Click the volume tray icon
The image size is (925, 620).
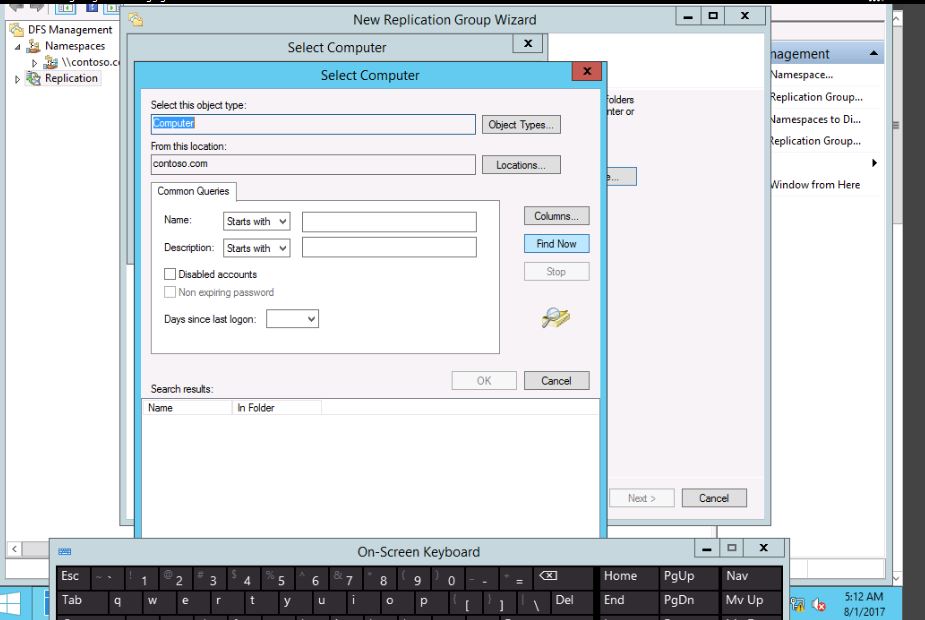[x=819, y=602]
